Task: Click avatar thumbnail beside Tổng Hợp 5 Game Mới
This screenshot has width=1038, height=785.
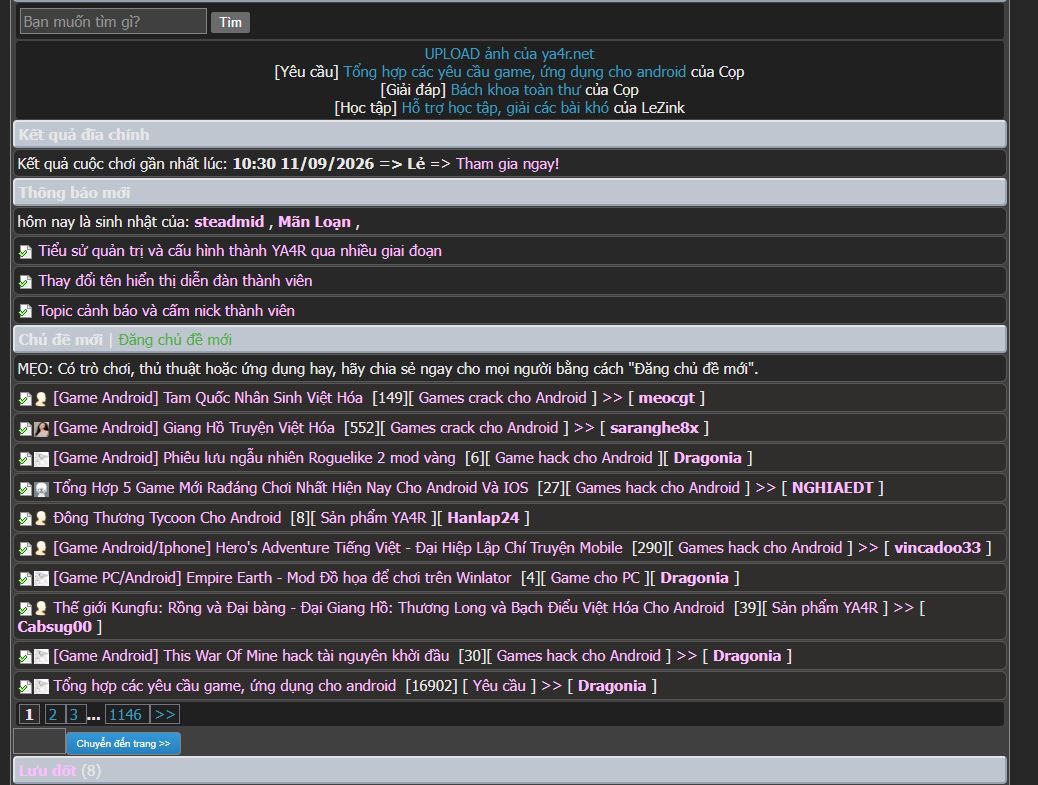Action: point(41,489)
